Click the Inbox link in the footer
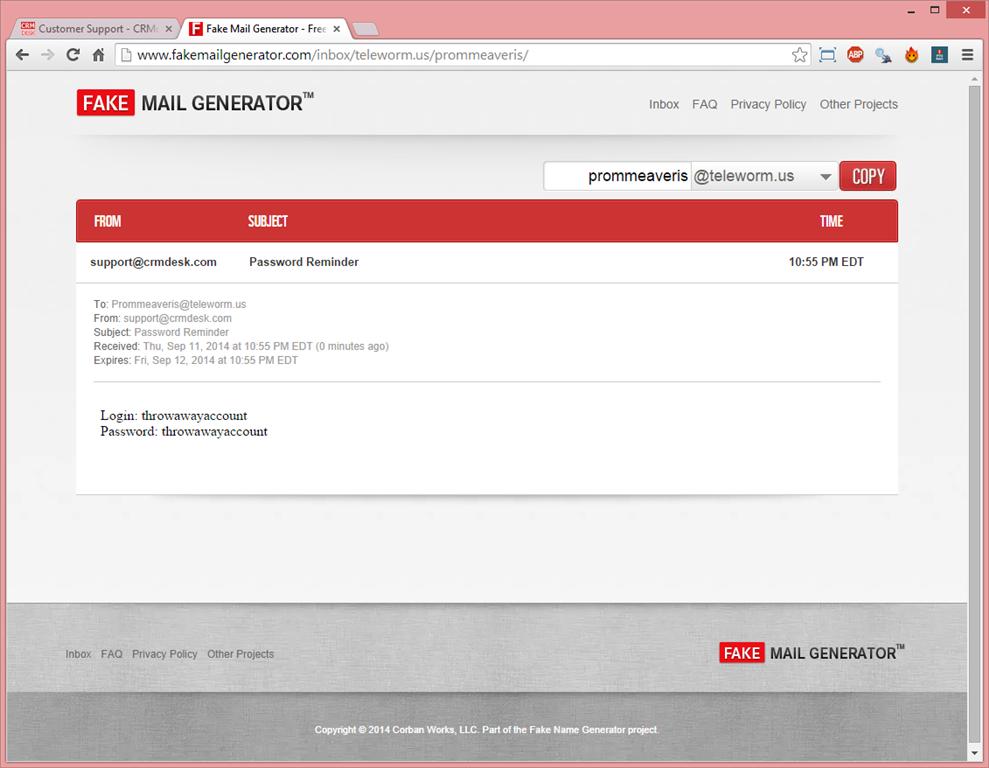989x768 pixels. tap(78, 654)
